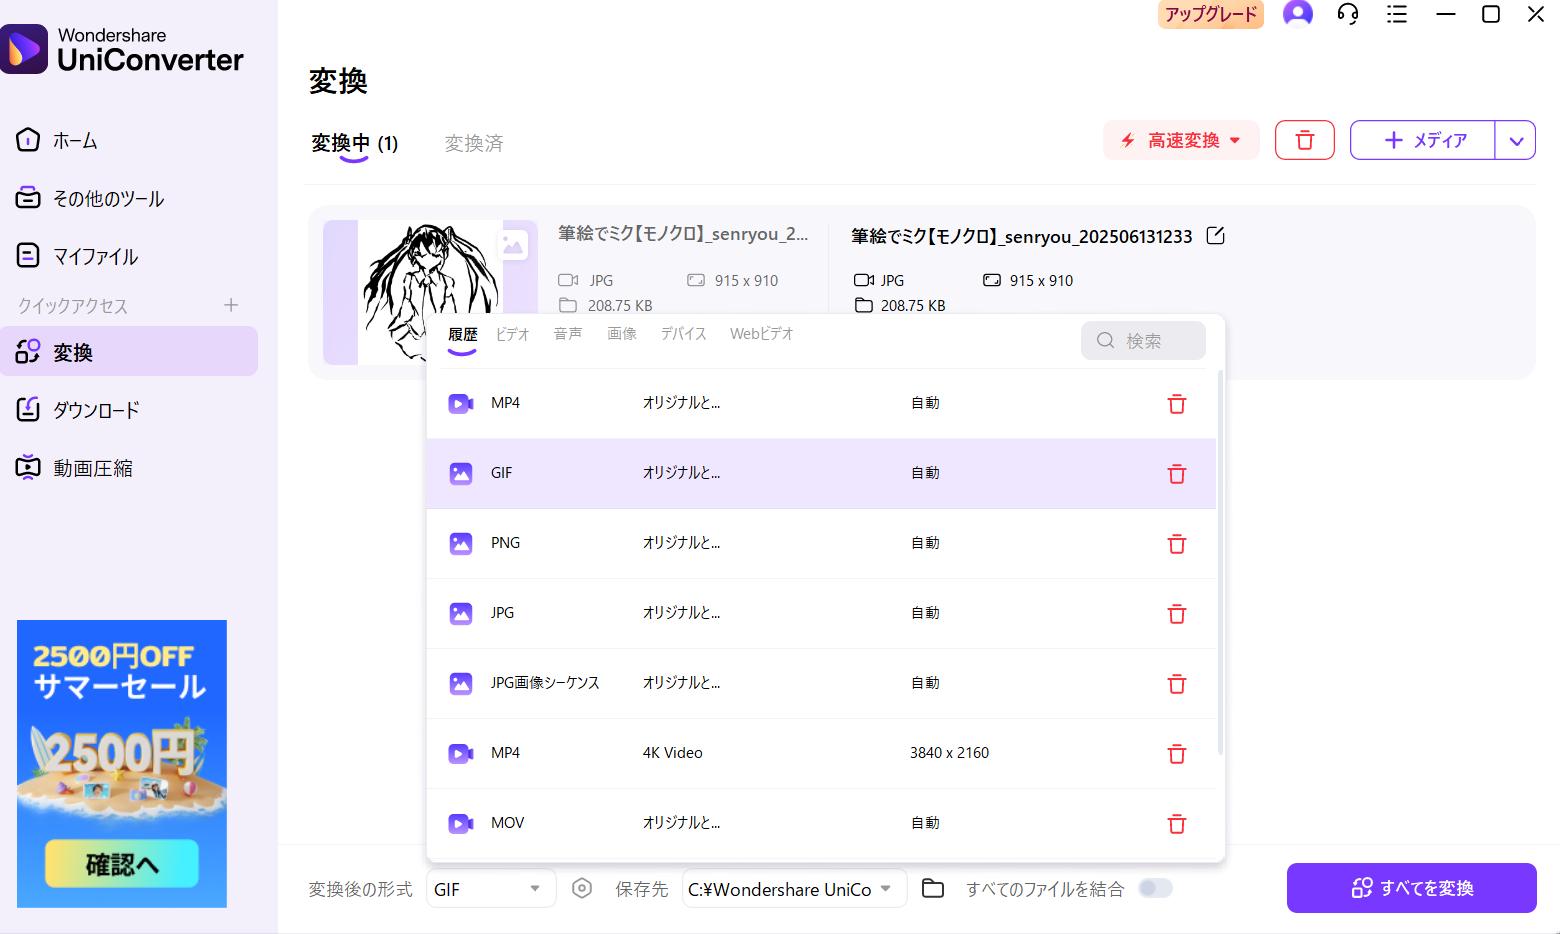The height and width of the screenshot is (934, 1560).
Task: Click the アップグレード upgrade button
Action: (x=1211, y=14)
